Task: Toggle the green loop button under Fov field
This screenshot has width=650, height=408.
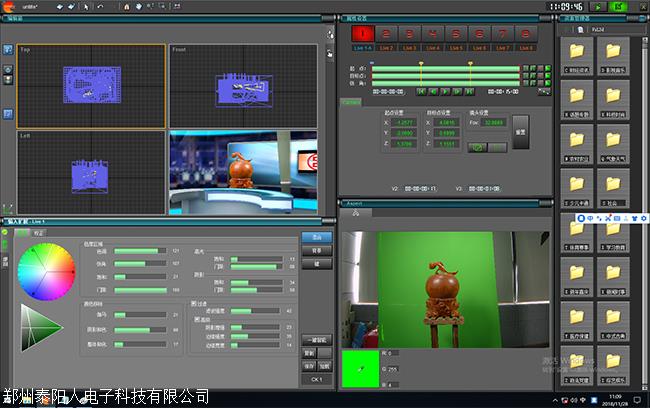Action: coord(479,147)
